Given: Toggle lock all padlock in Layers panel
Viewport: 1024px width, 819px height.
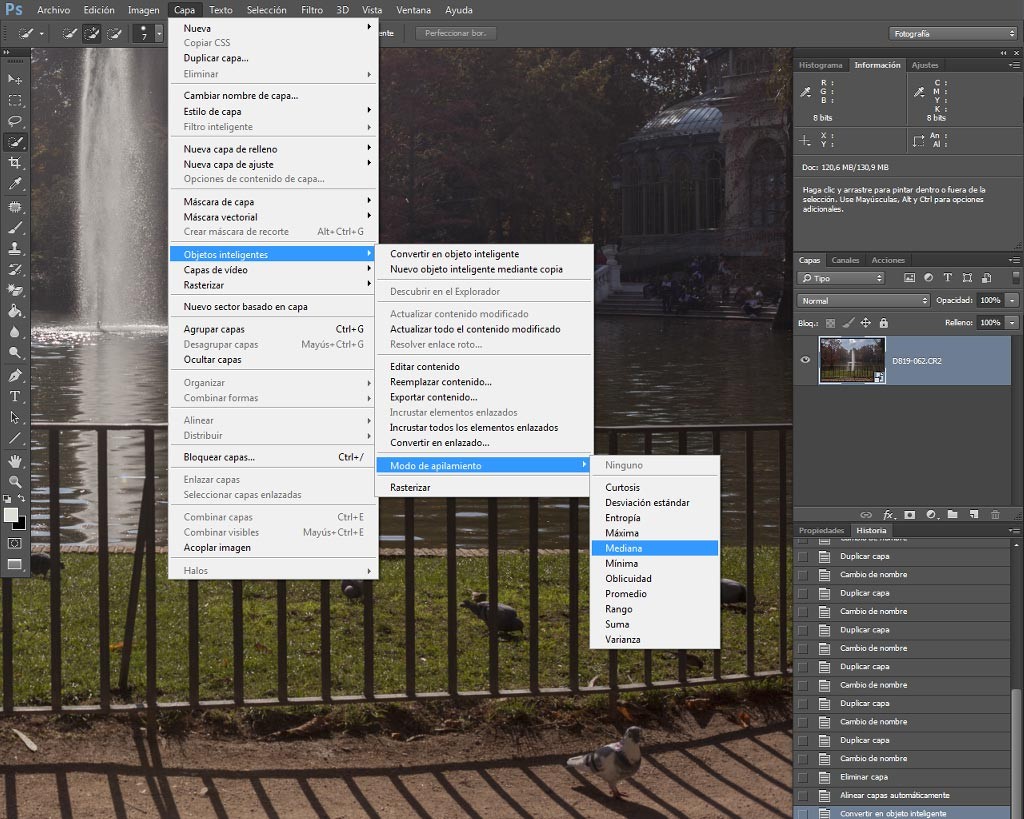Looking at the screenshot, I should click(x=884, y=323).
